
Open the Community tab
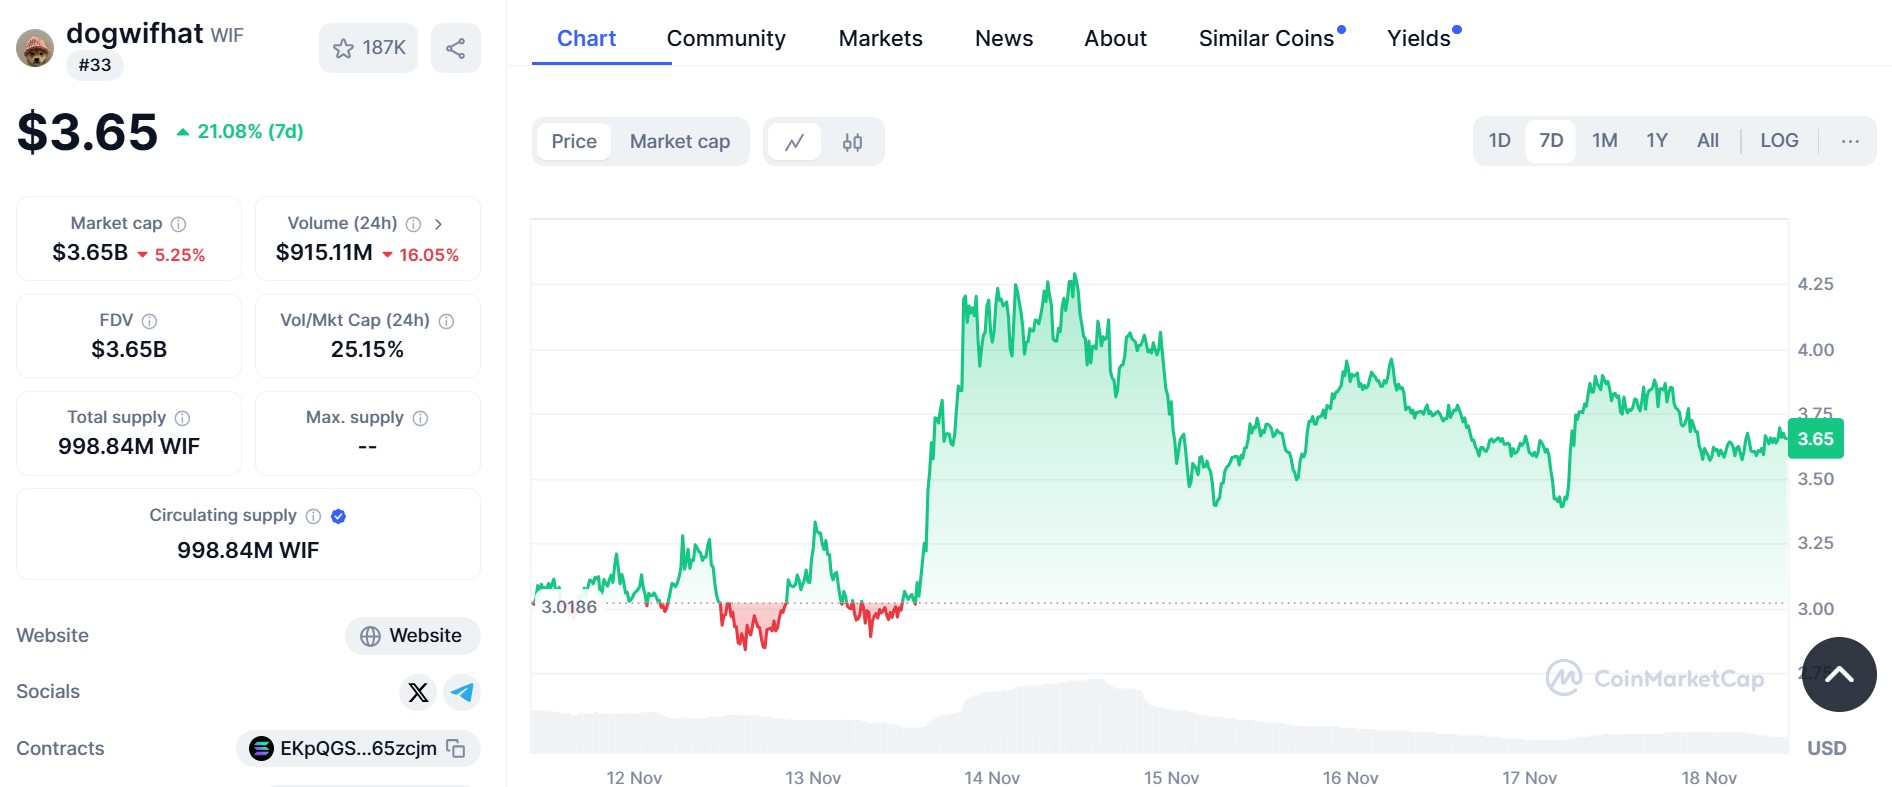(x=726, y=38)
